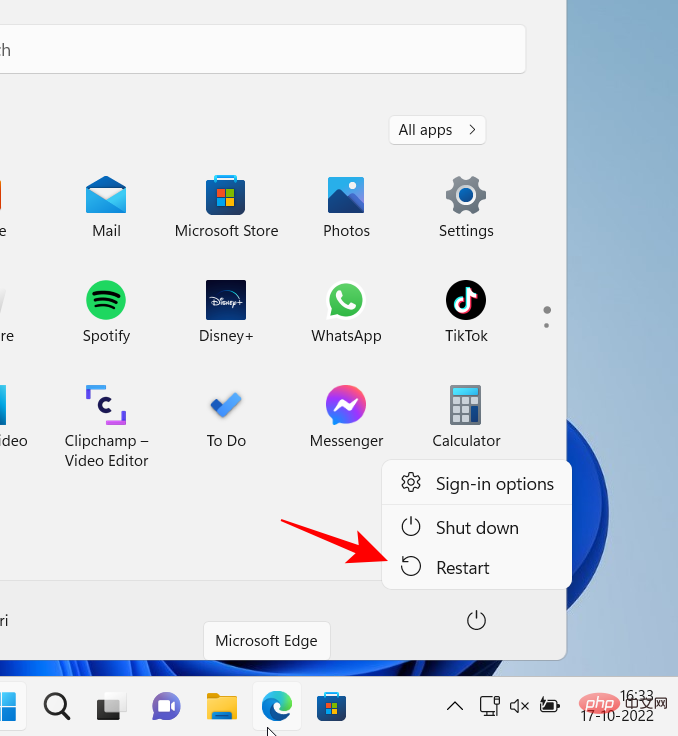The width and height of the screenshot is (678, 736).
Task: Open TikTok app
Action: coord(466,312)
